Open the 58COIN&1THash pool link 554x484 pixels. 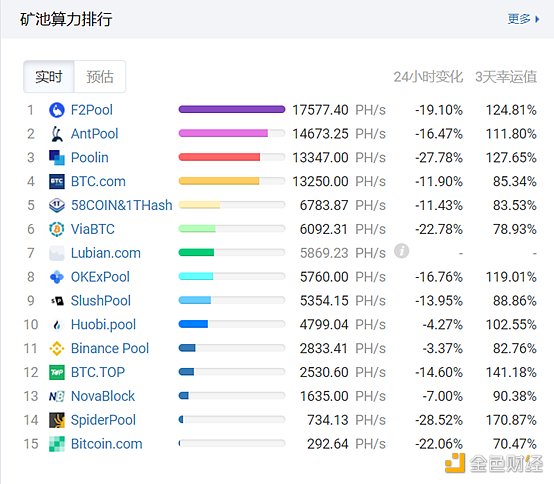tap(122, 205)
